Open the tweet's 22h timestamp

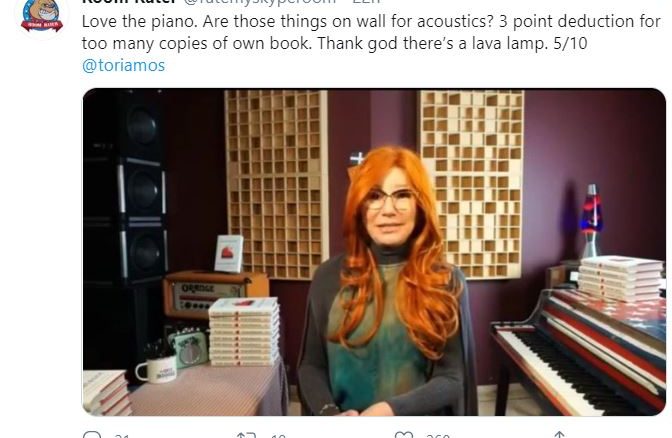366,2
